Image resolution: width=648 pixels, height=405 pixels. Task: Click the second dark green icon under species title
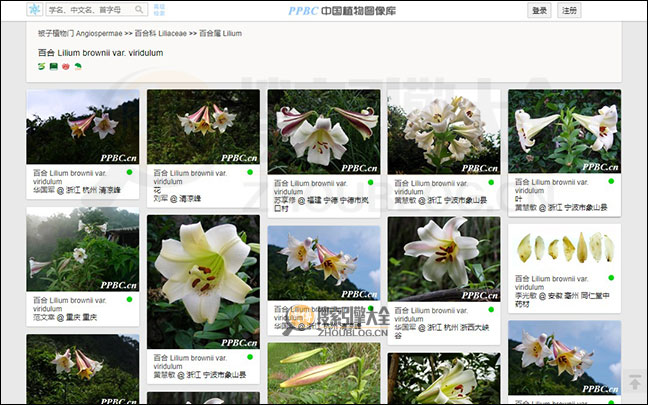pos(53,66)
